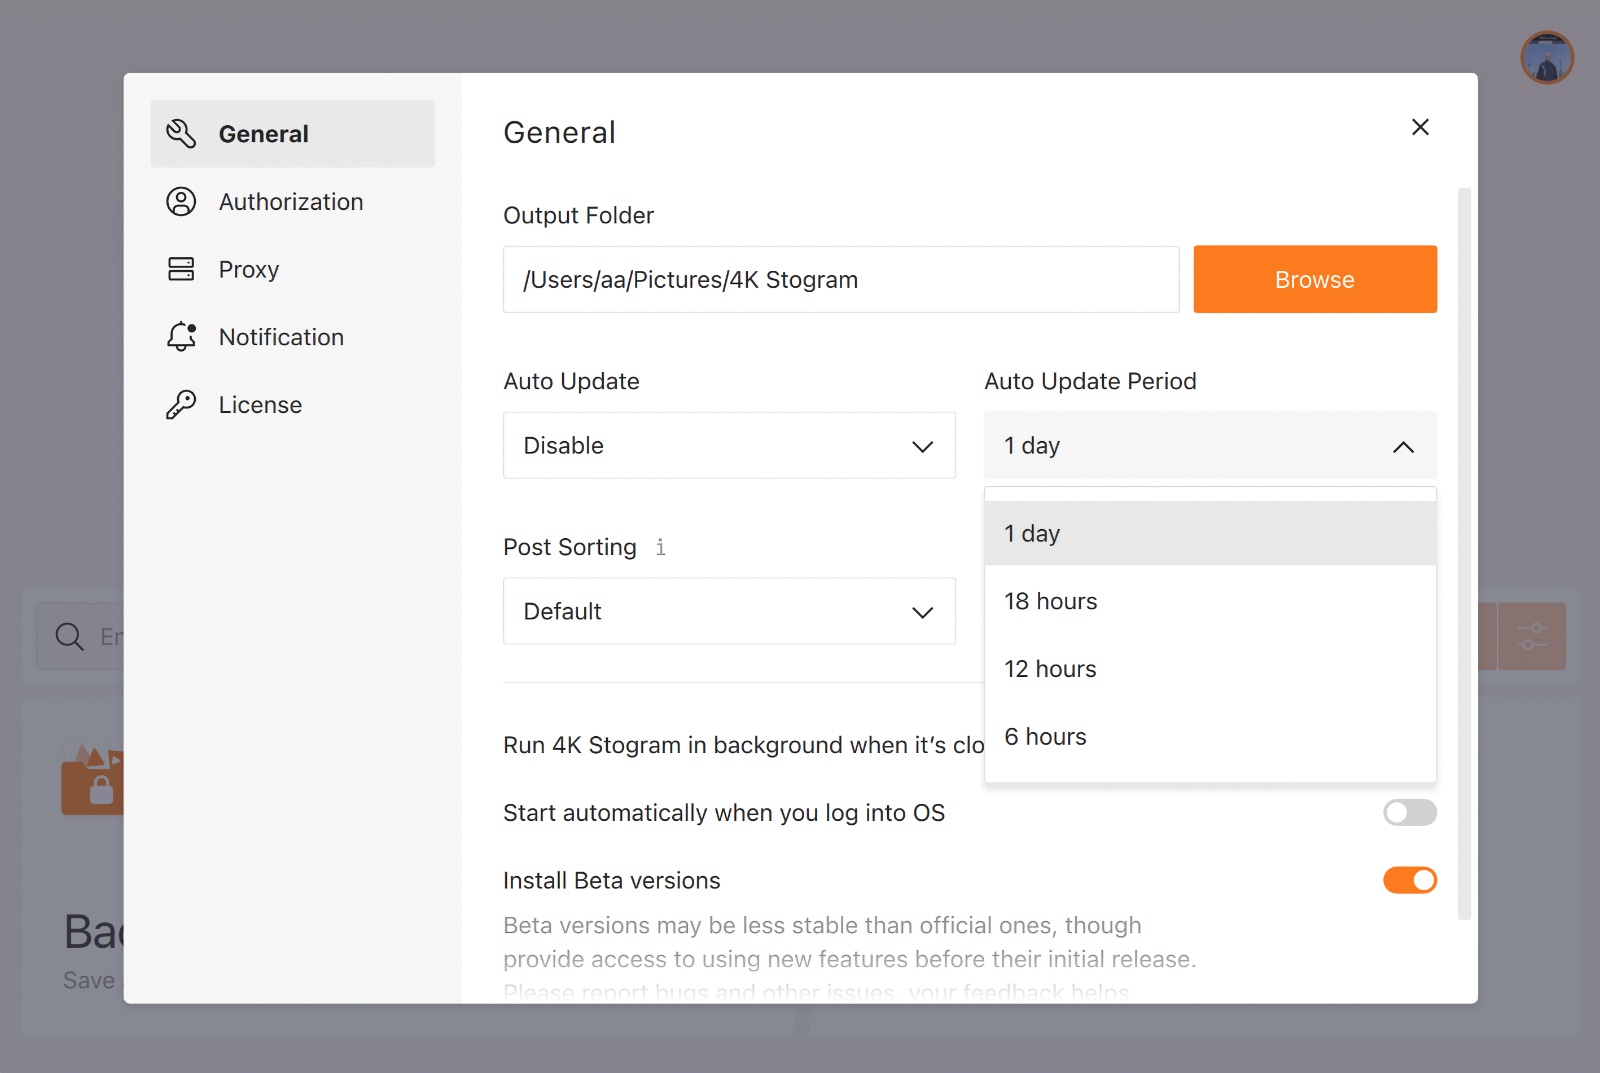Click the Notification bell icon
The image size is (1600, 1073).
pyautogui.click(x=181, y=337)
